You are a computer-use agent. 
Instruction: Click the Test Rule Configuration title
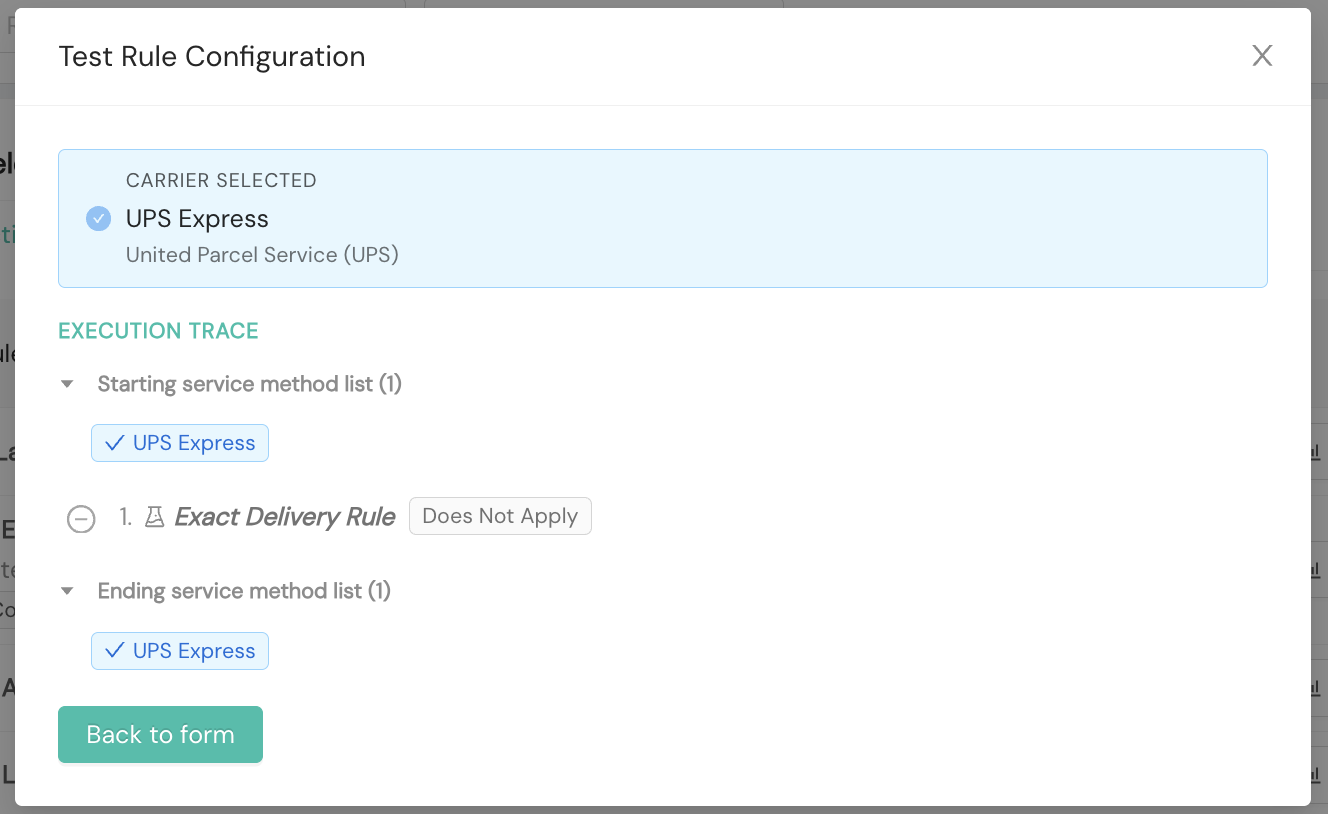212,57
